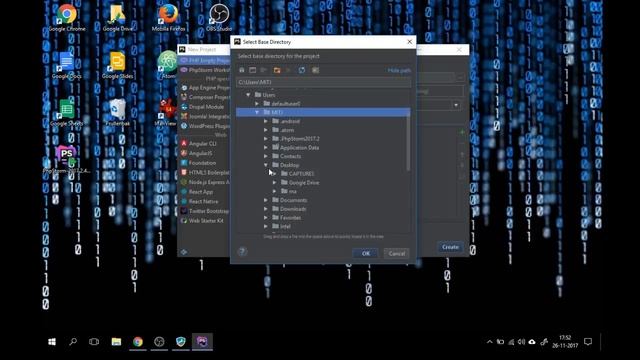Click the help question mark icon
The image size is (640, 360).
pos(242,251)
